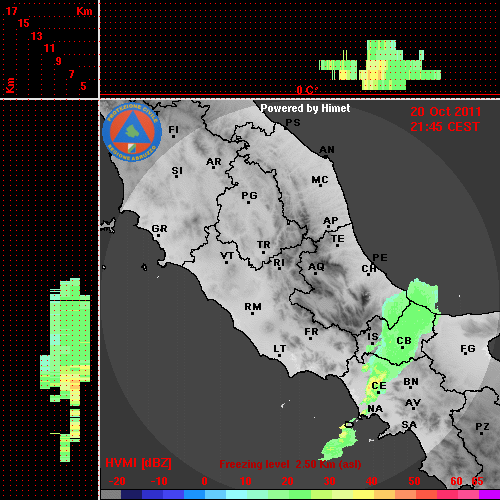Click the '5' km height label

point(83,86)
